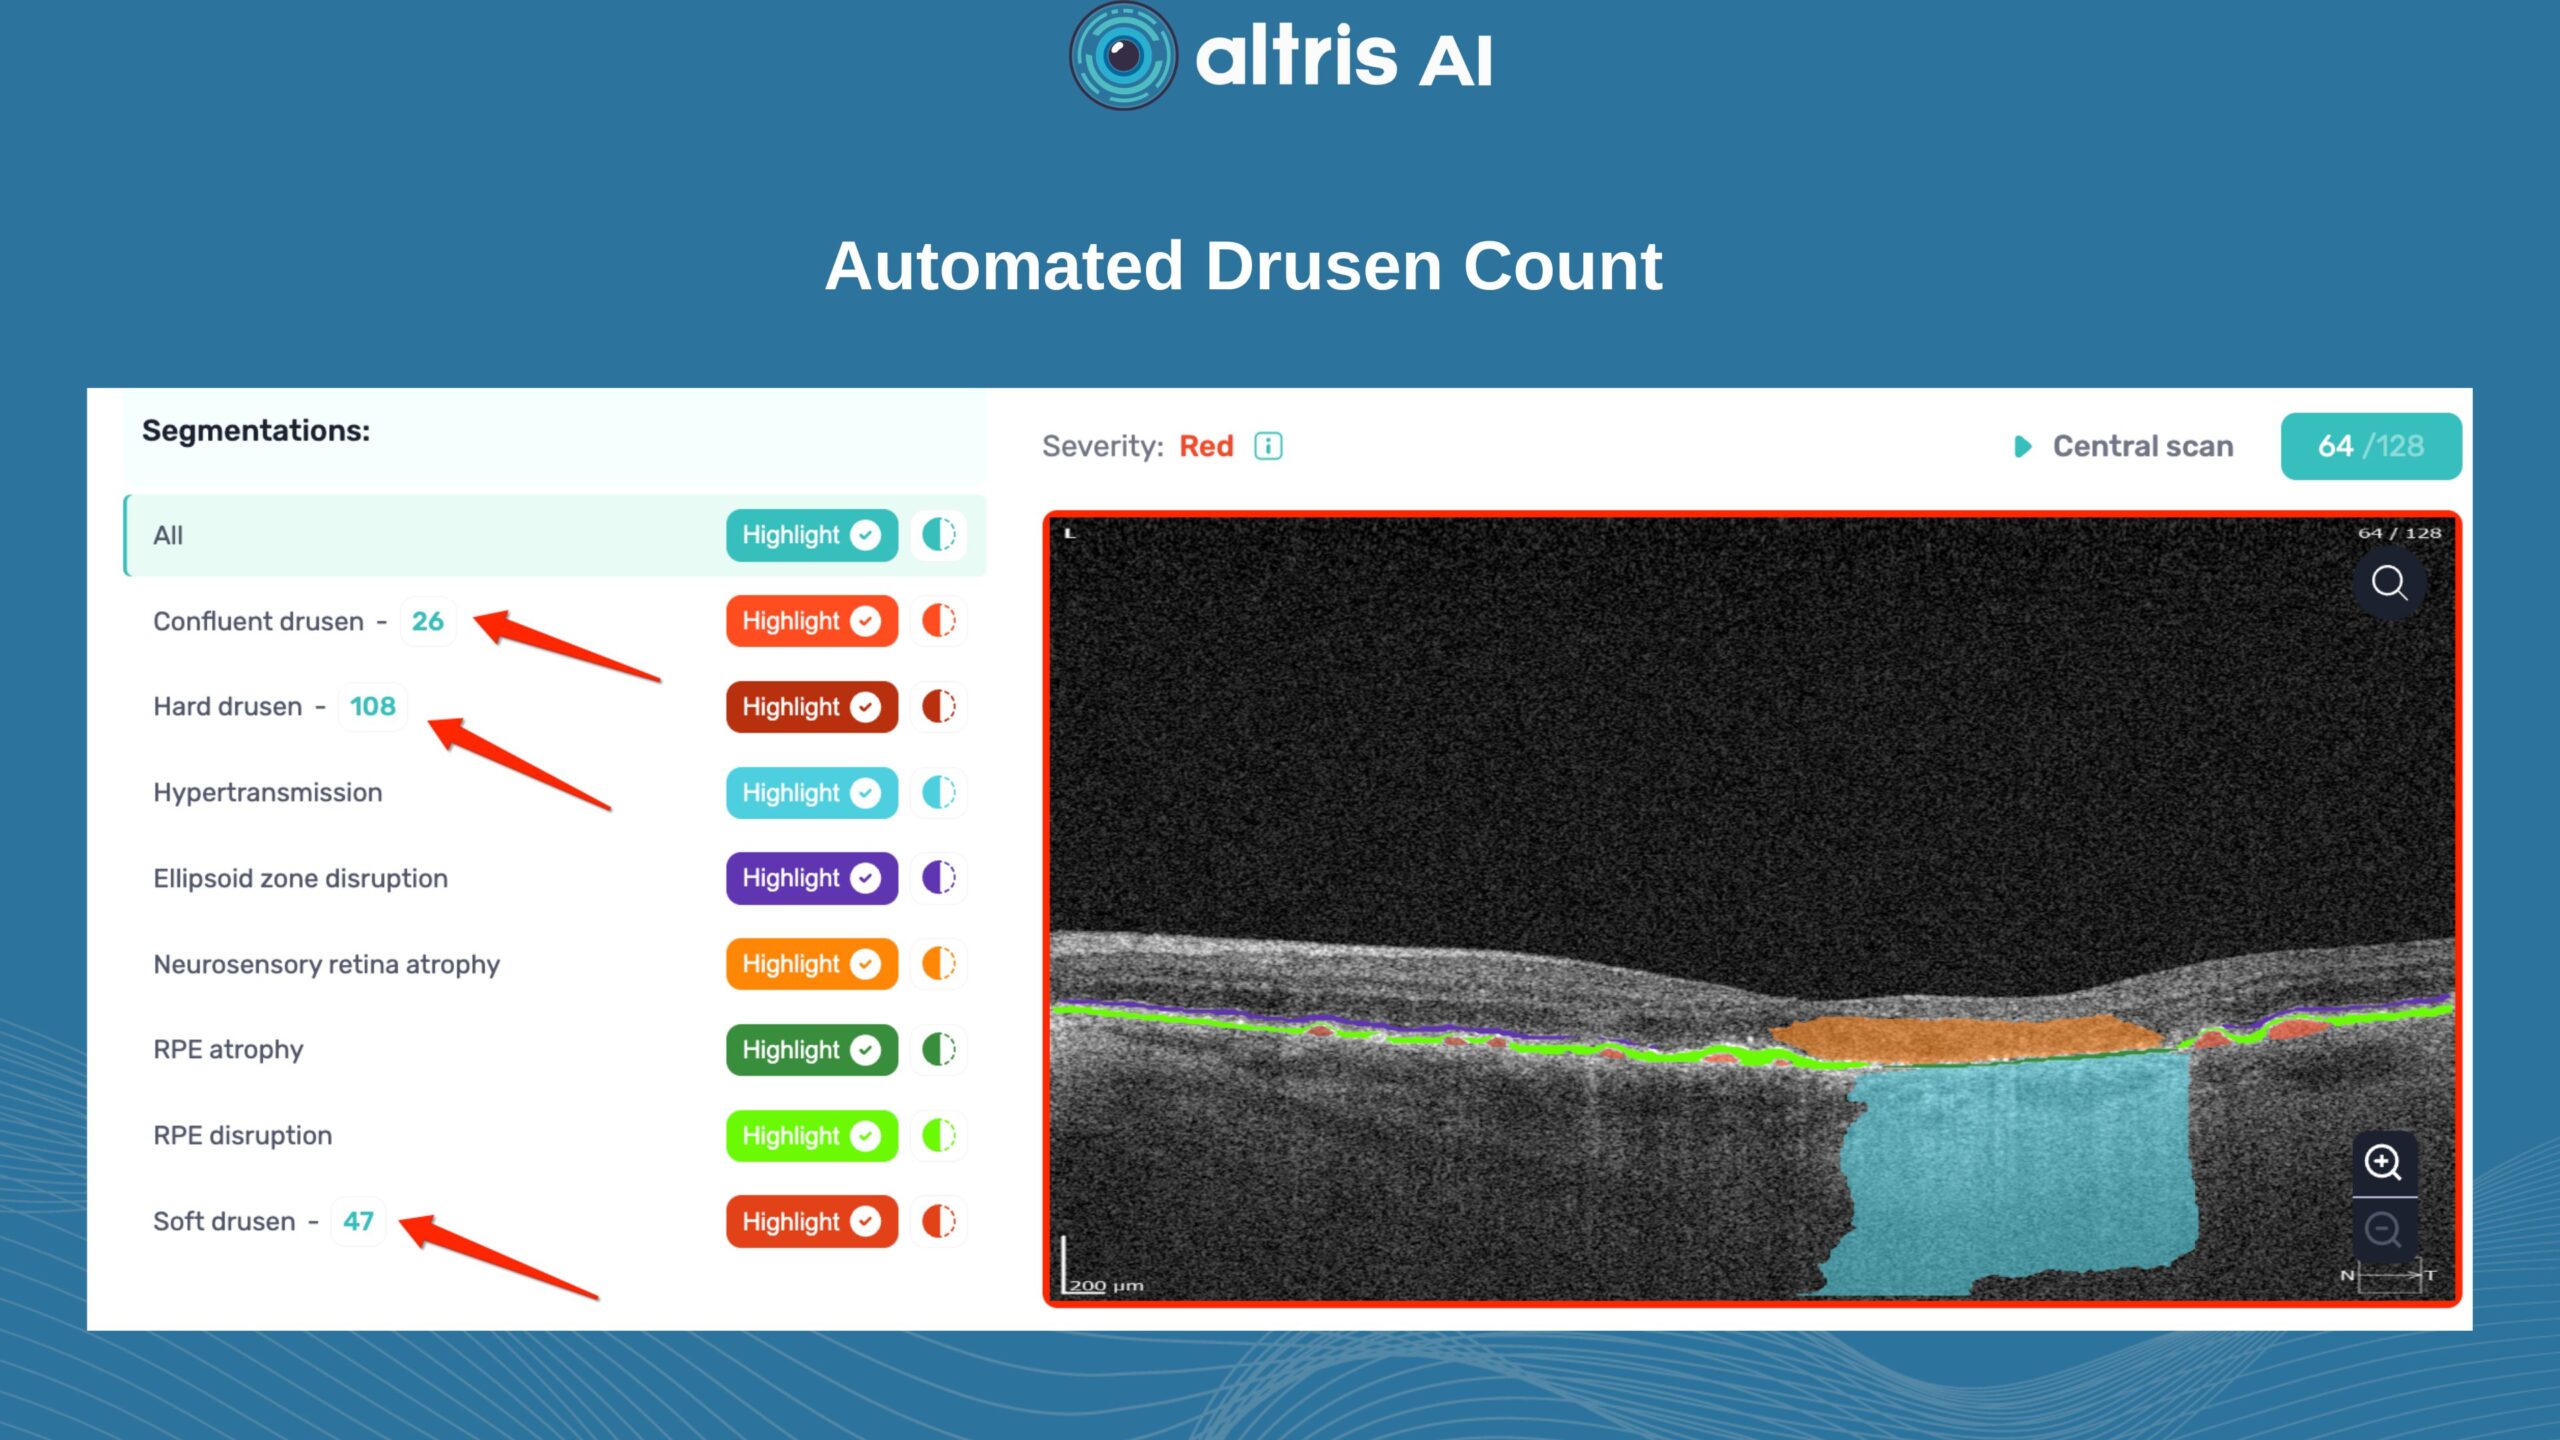The image size is (2560, 1440).
Task: Toggle Highlight for All segmentations
Action: (x=811, y=535)
